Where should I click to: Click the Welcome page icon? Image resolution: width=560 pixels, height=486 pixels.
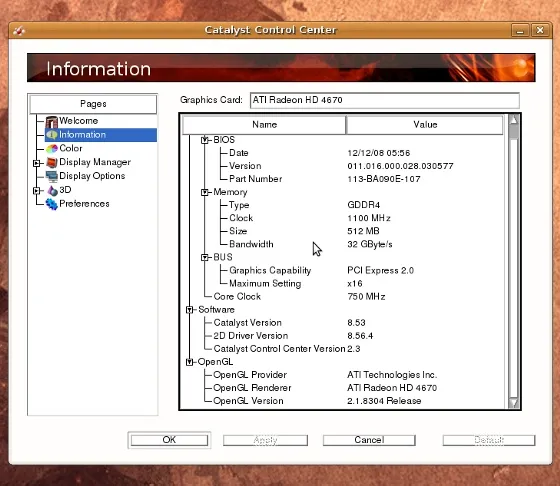51,121
